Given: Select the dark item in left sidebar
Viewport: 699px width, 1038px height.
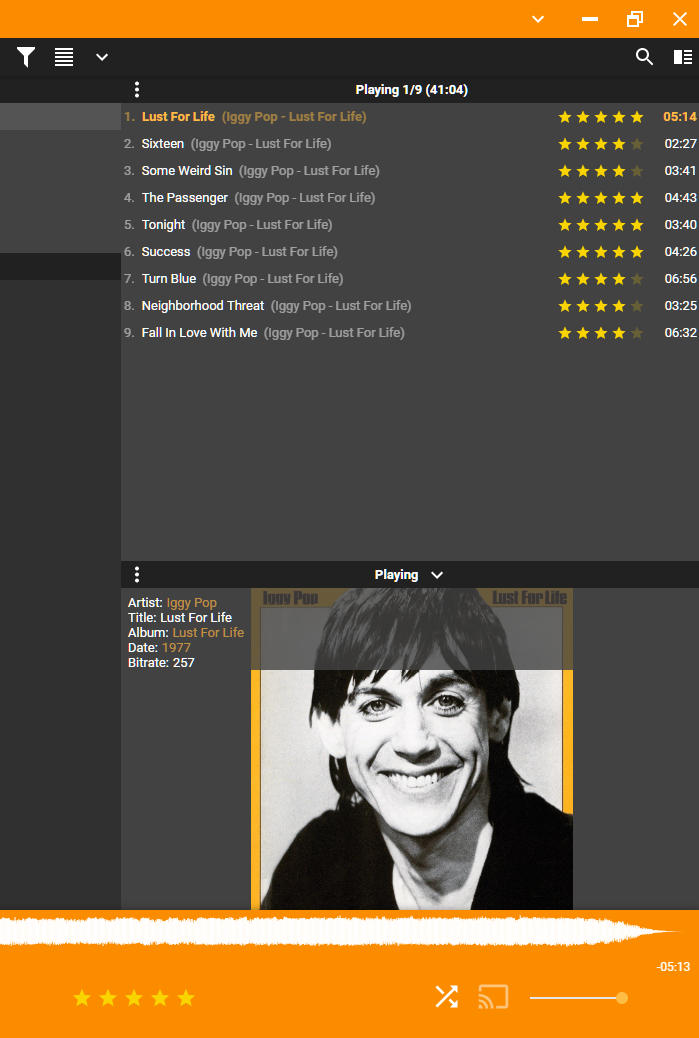Looking at the screenshot, I should [60, 266].
